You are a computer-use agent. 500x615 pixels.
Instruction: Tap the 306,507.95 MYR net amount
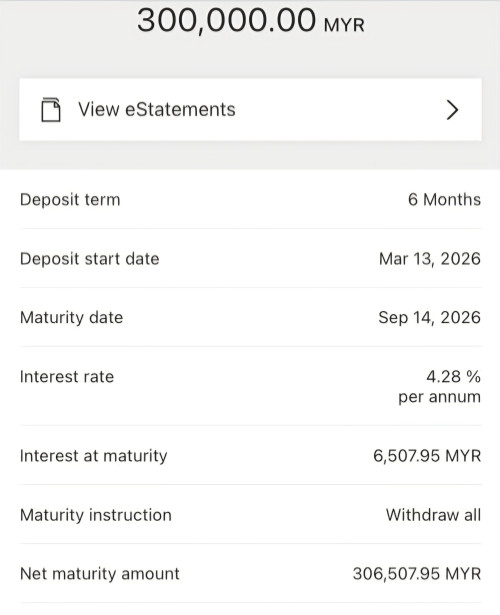coord(417,574)
